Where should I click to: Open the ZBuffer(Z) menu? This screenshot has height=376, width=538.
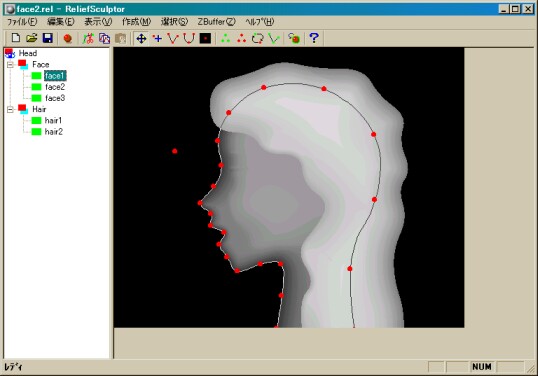216,22
